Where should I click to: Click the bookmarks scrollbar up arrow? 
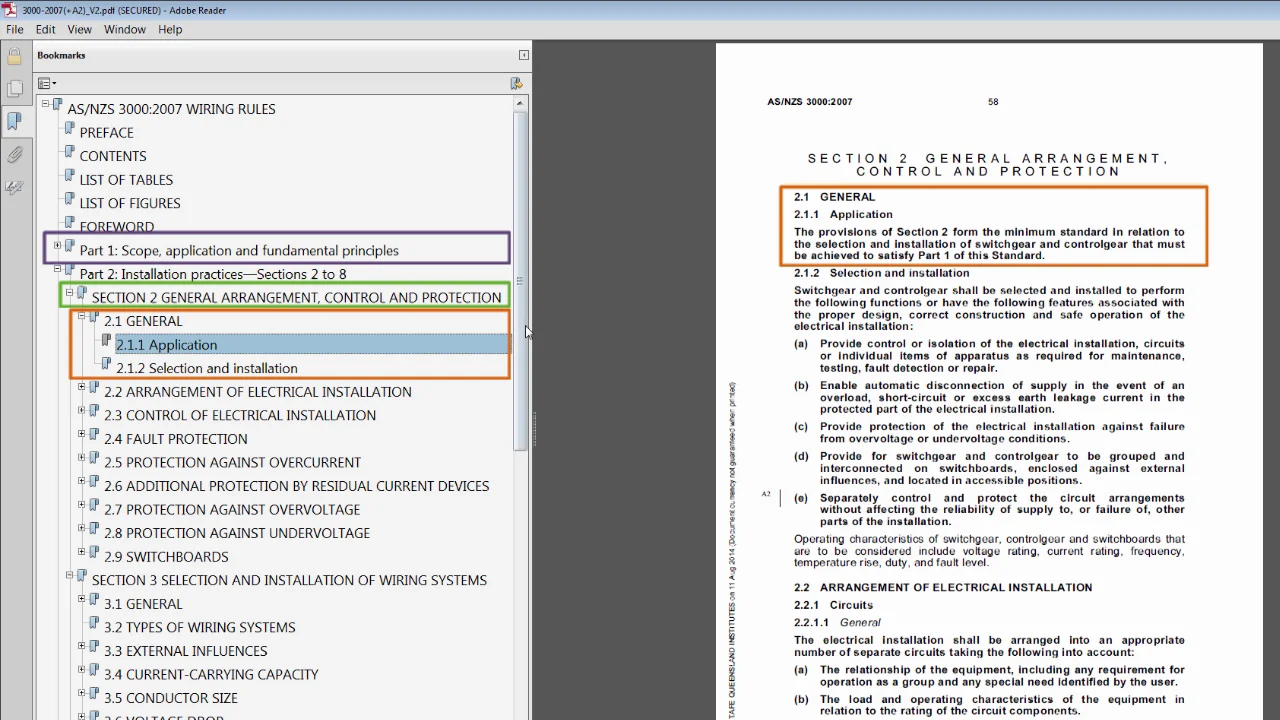coord(519,103)
